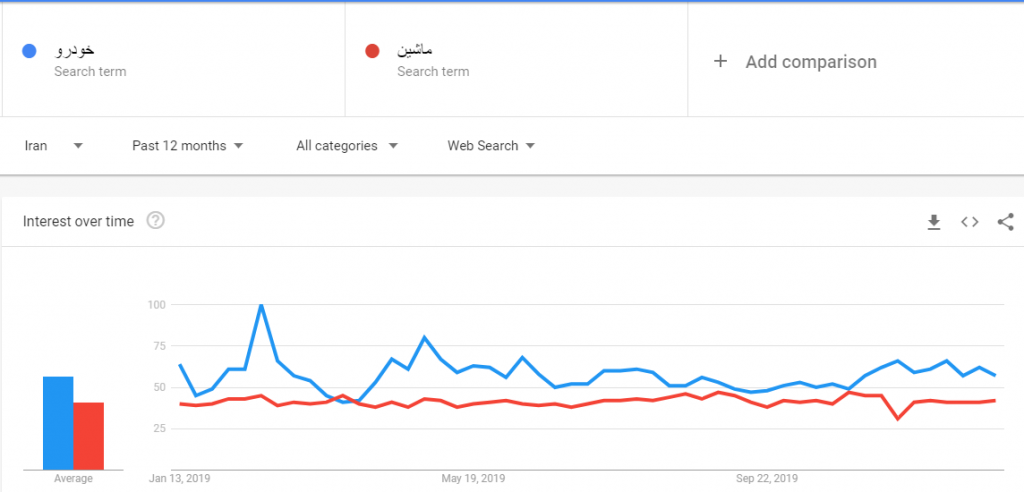Open the Iran region dropdown
Screen dimensions: 1024x492
[x=54, y=146]
